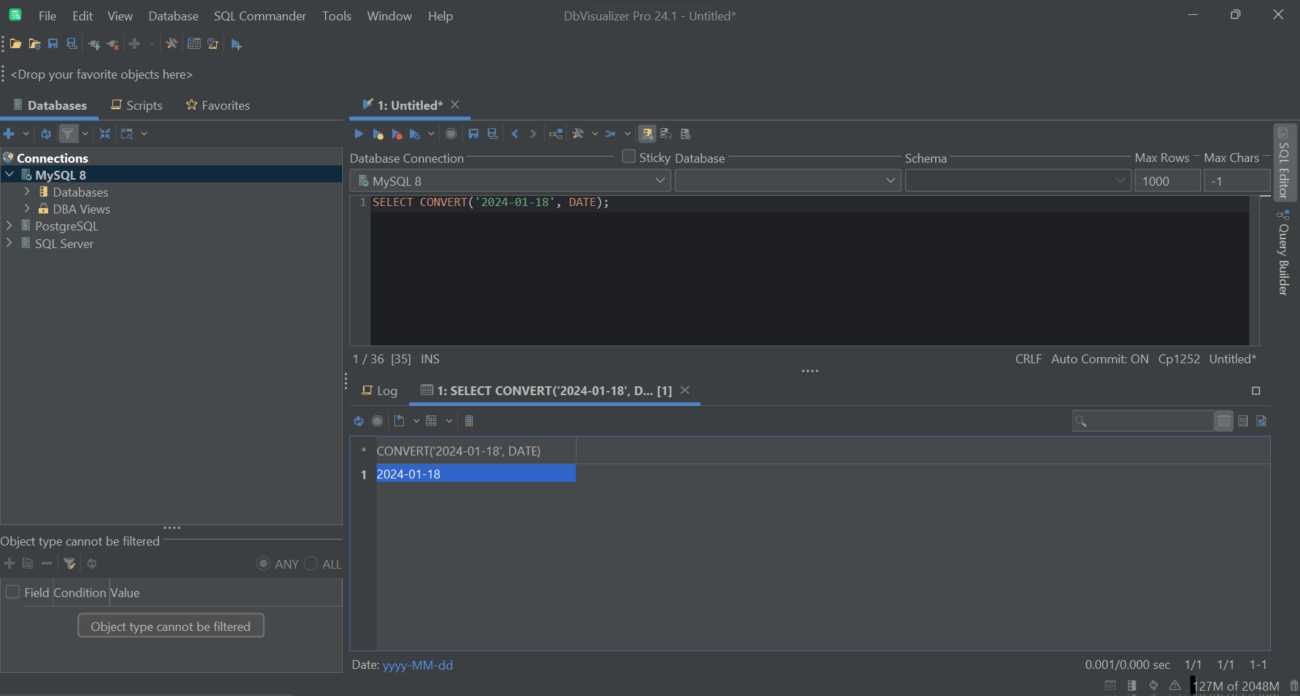
Task: Click the yyyy-MM-dd date format link
Action: (x=417, y=664)
